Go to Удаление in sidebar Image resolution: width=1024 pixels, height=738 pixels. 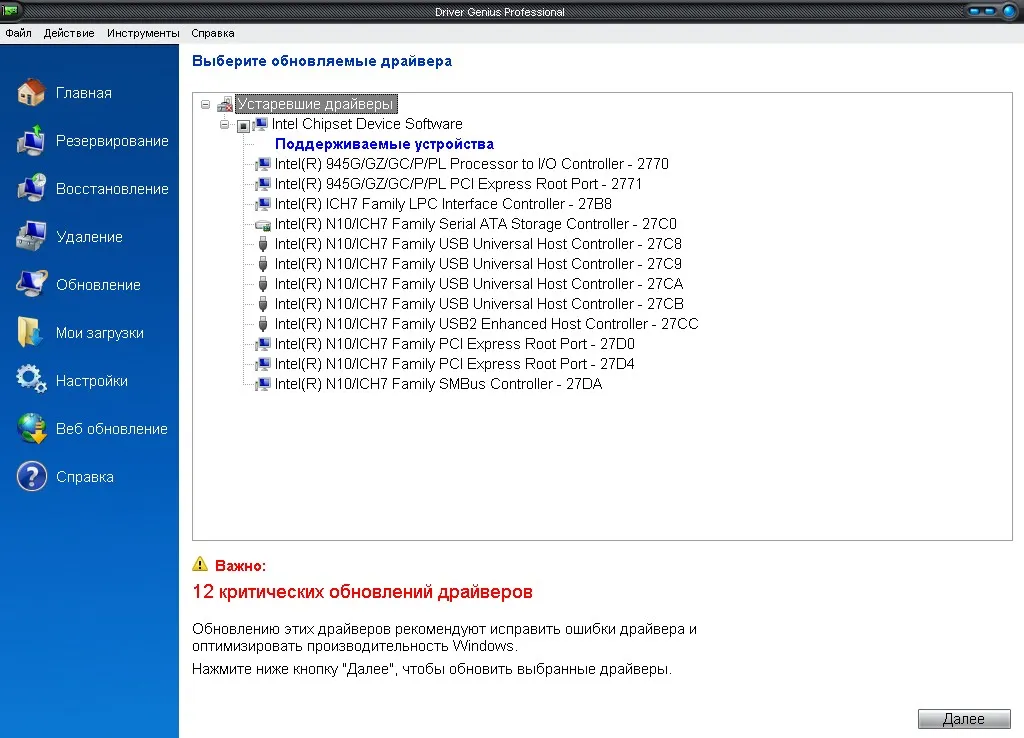[x=89, y=237]
